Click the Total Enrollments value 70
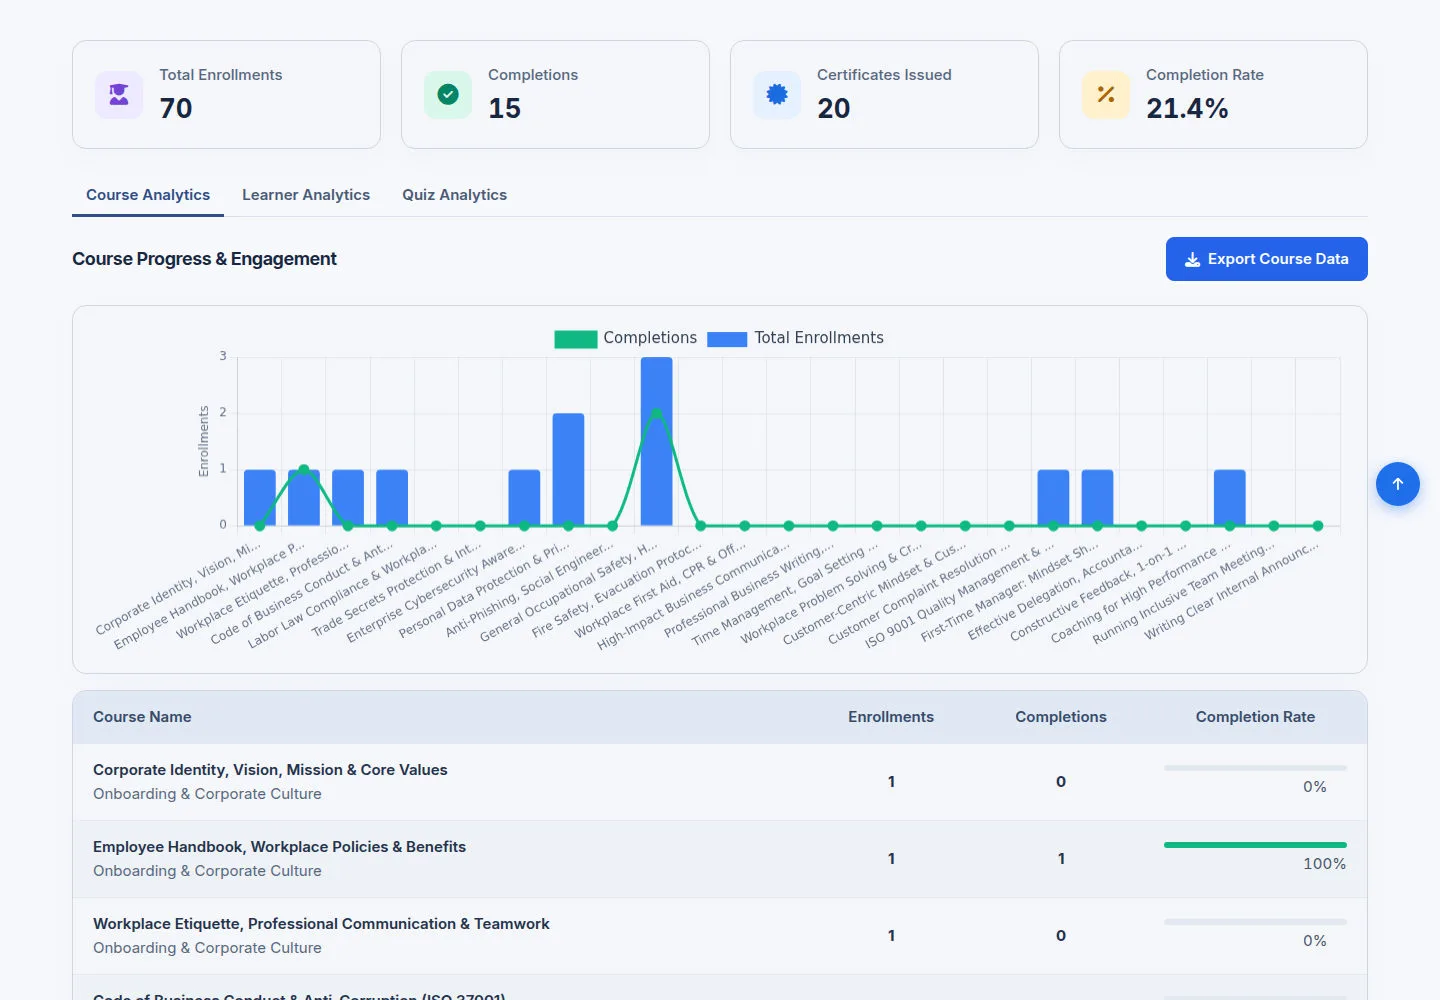This screenshot has width=1440, height=1000. (176, 108)
